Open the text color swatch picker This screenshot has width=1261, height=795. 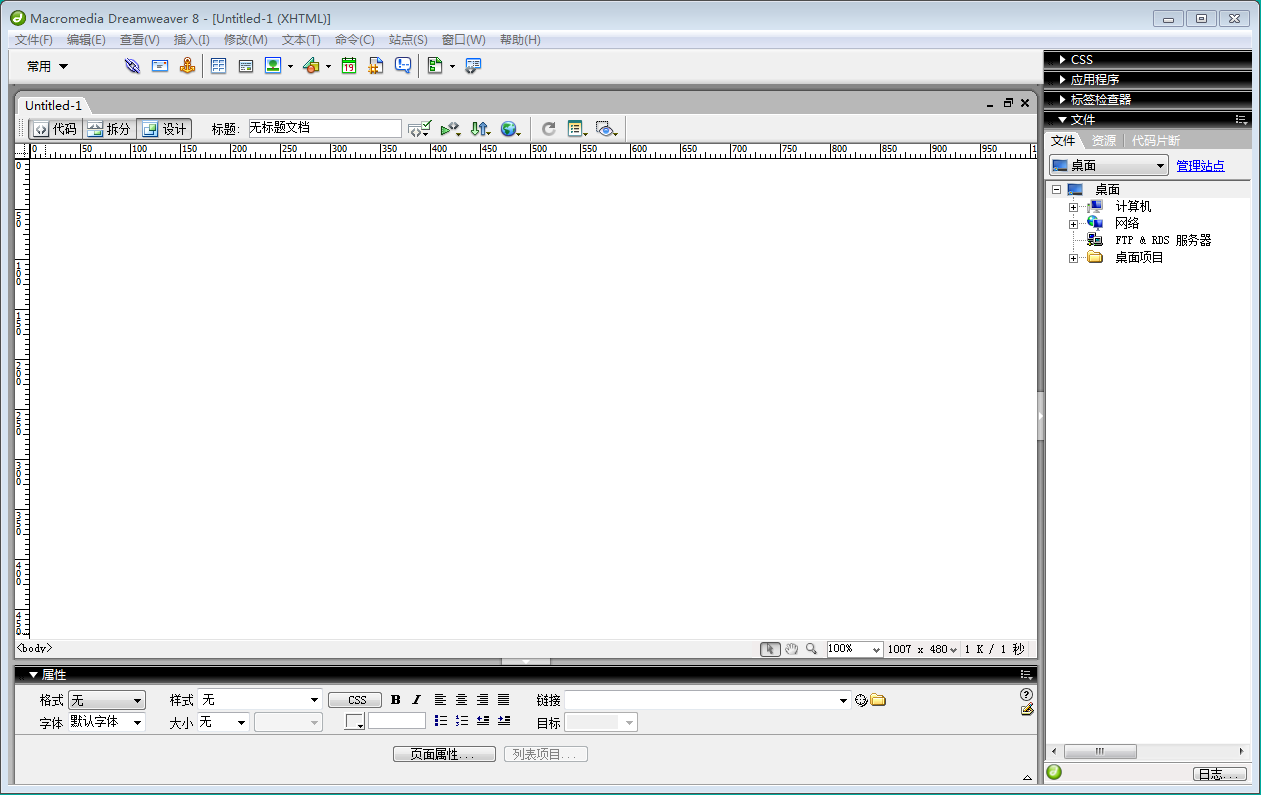point(355,722)
